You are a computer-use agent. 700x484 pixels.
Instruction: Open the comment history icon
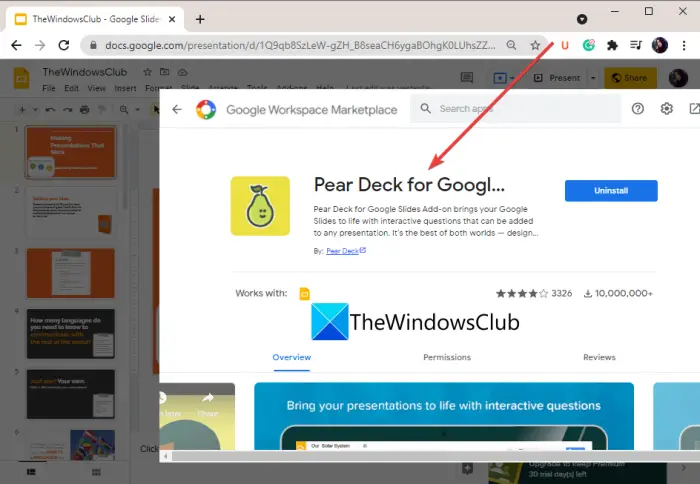pos(467,78)
